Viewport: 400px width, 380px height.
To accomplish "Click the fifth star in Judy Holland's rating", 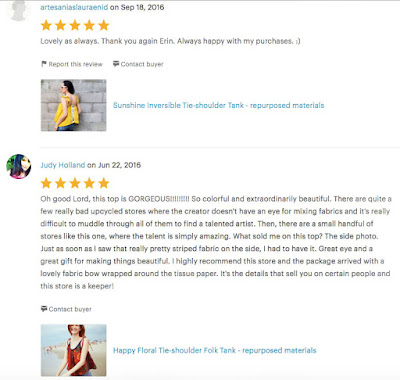I will 104,183.
